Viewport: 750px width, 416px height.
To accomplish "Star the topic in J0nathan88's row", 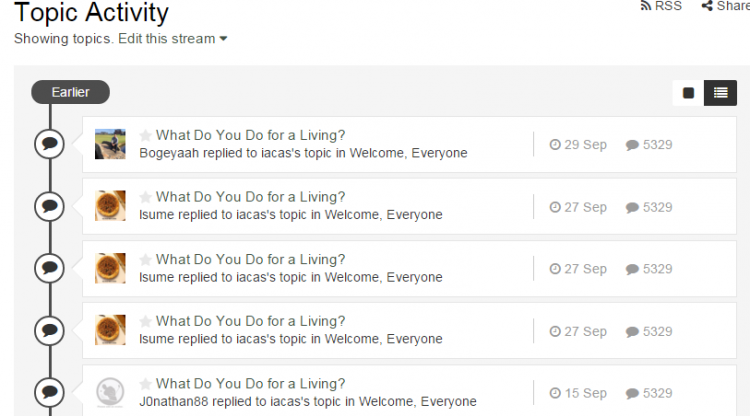I will point(146,384).
